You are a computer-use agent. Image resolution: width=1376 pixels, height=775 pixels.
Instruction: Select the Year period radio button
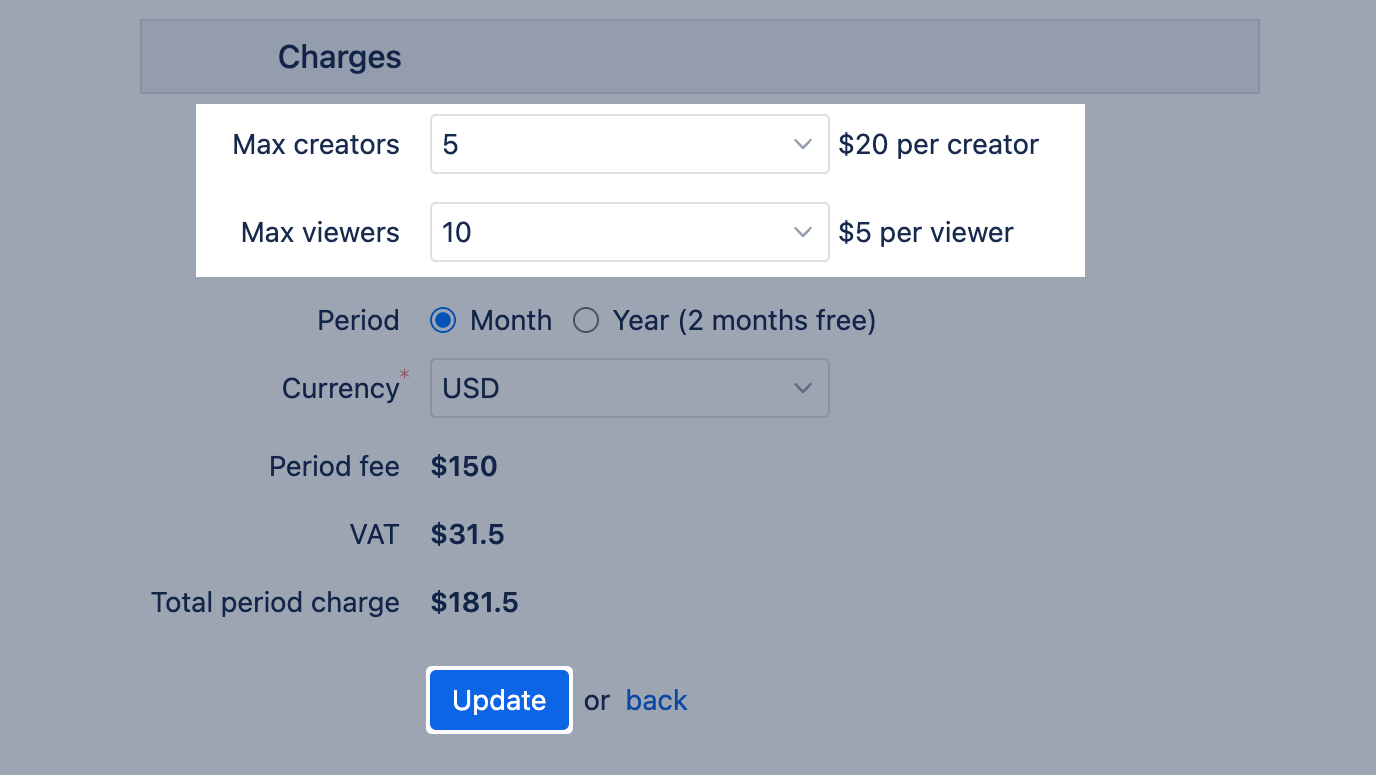coord(586,320)
